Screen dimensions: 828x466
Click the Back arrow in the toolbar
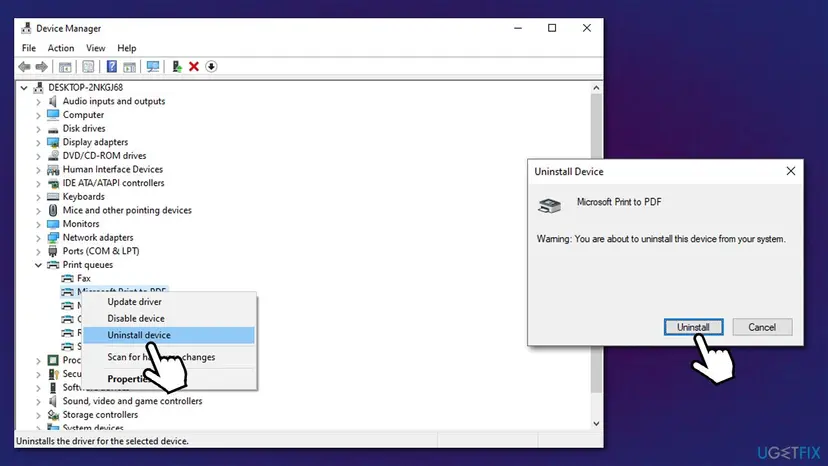pyautogui.click(x=24, y=67)
